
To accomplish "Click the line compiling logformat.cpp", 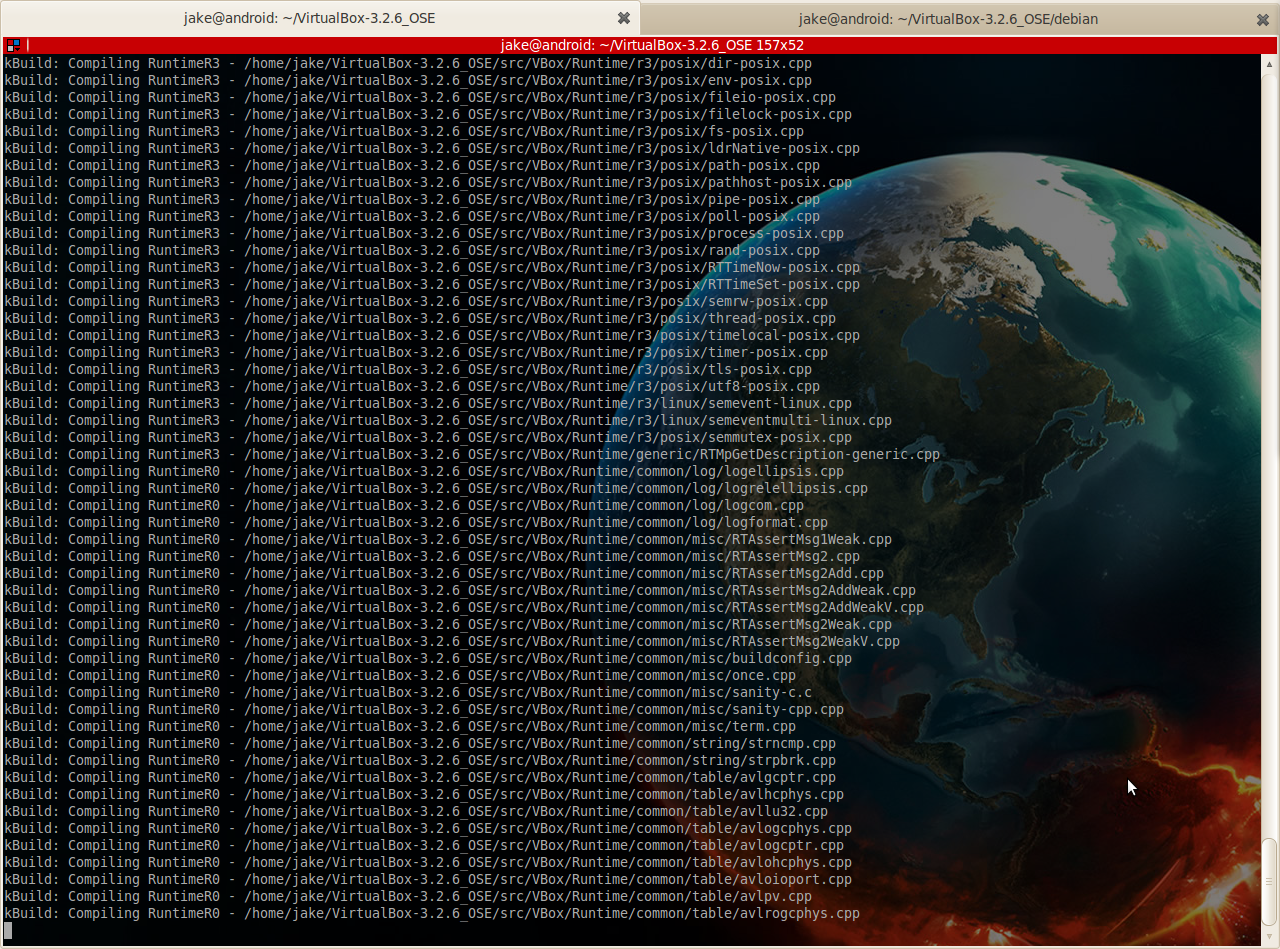I will [416, 522].
